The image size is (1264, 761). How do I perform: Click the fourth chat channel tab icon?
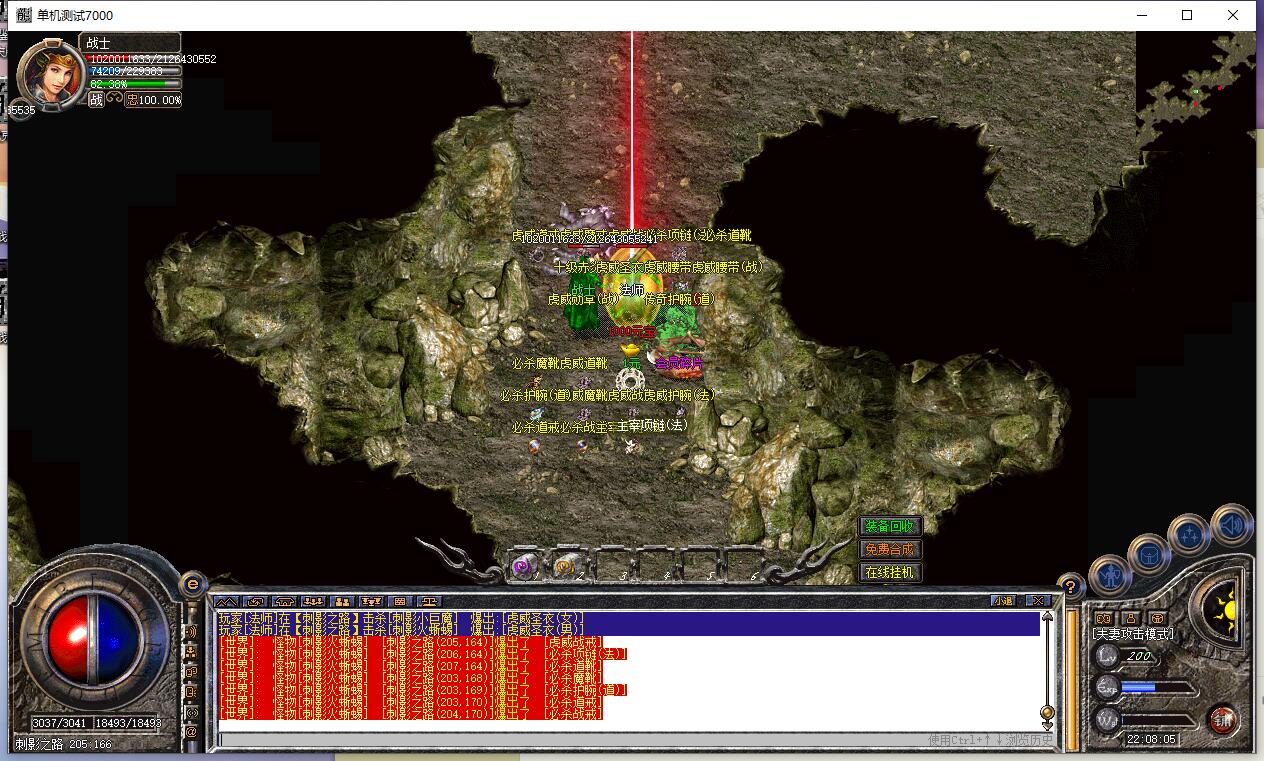[x=314, y=601]
